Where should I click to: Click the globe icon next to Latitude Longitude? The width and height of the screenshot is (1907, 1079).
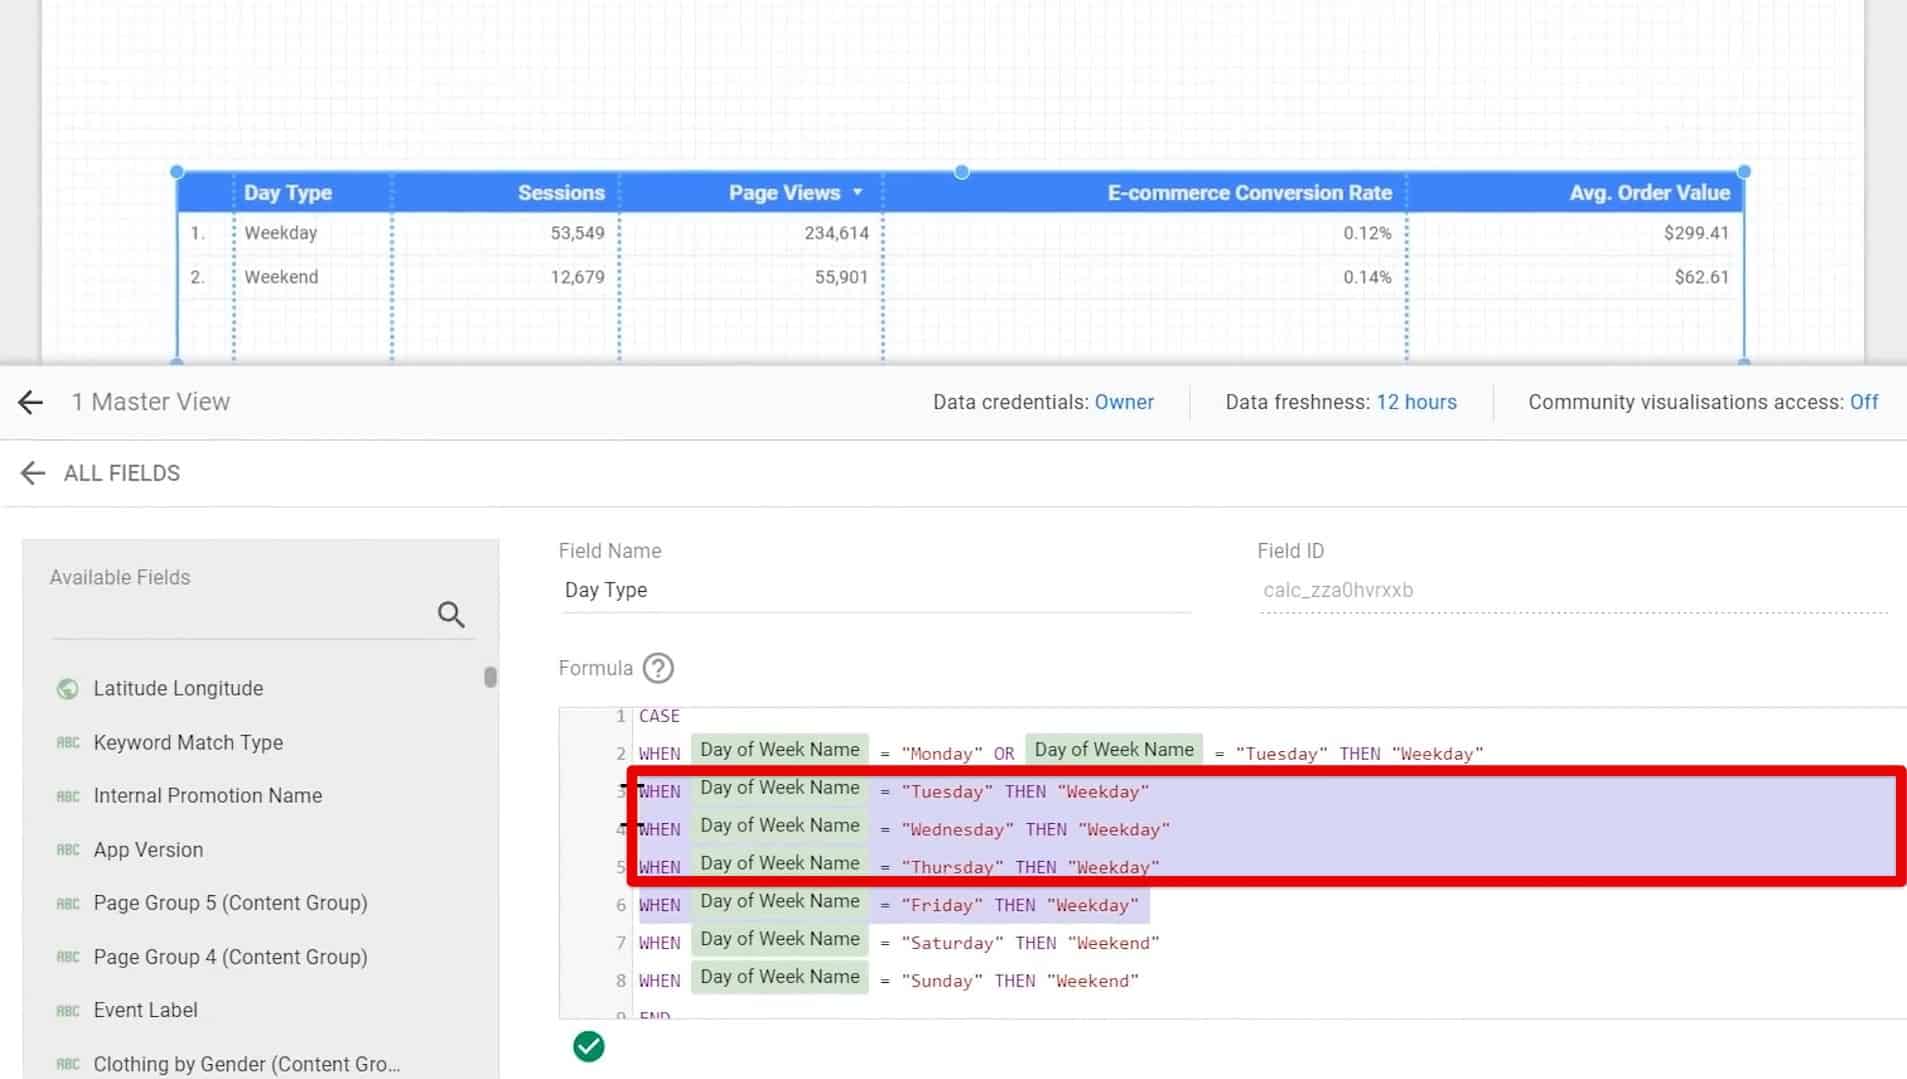(66, 688)
